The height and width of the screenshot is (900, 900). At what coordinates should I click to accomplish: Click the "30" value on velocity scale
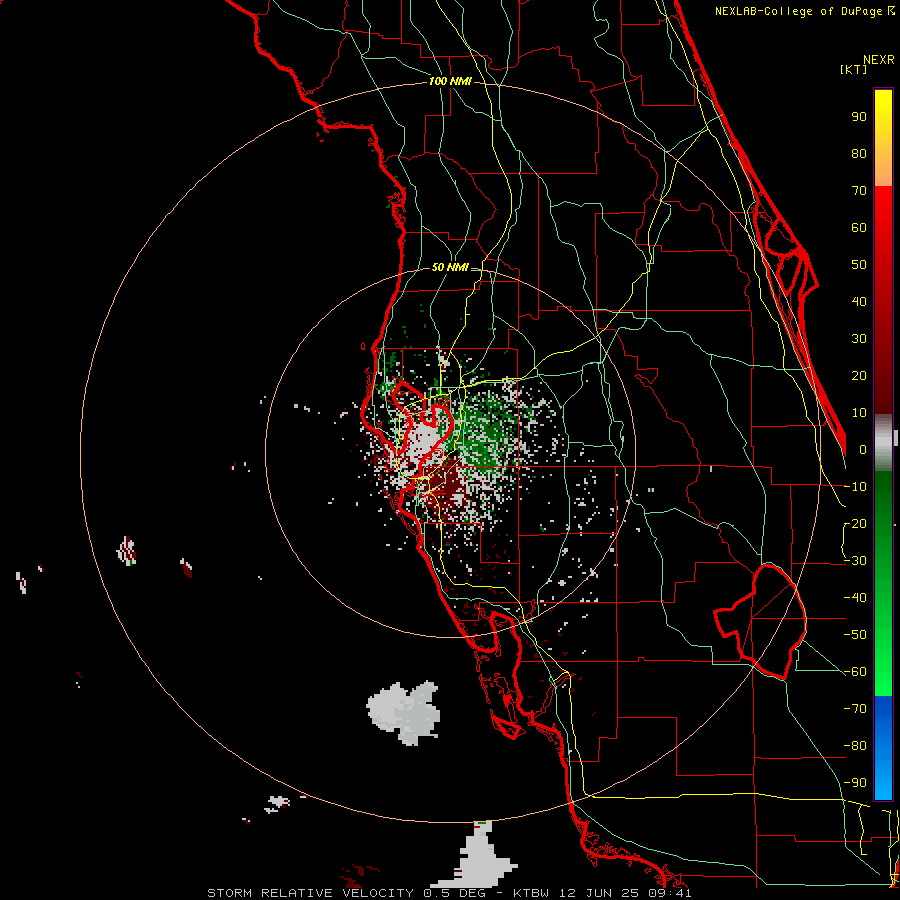coord(859,339)
